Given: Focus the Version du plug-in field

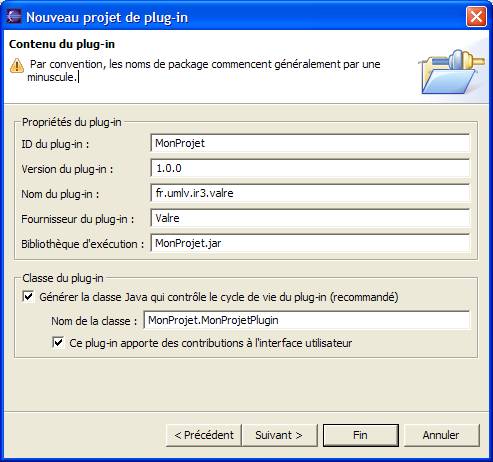Looking at the screenshot, I should click(310, 168).
